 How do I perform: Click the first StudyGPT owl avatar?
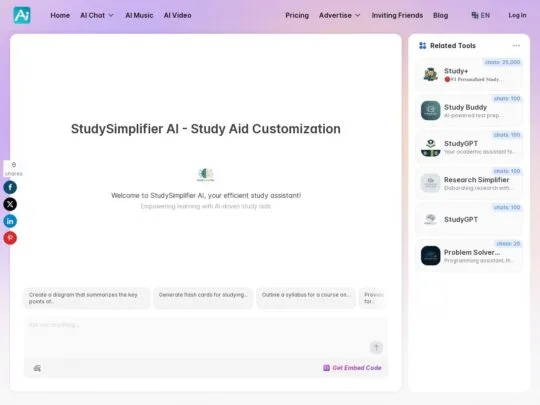tap(430, 147)
